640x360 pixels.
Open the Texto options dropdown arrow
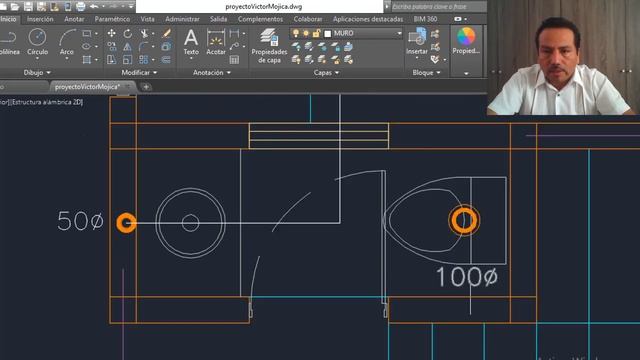click(x=191, y=59)
